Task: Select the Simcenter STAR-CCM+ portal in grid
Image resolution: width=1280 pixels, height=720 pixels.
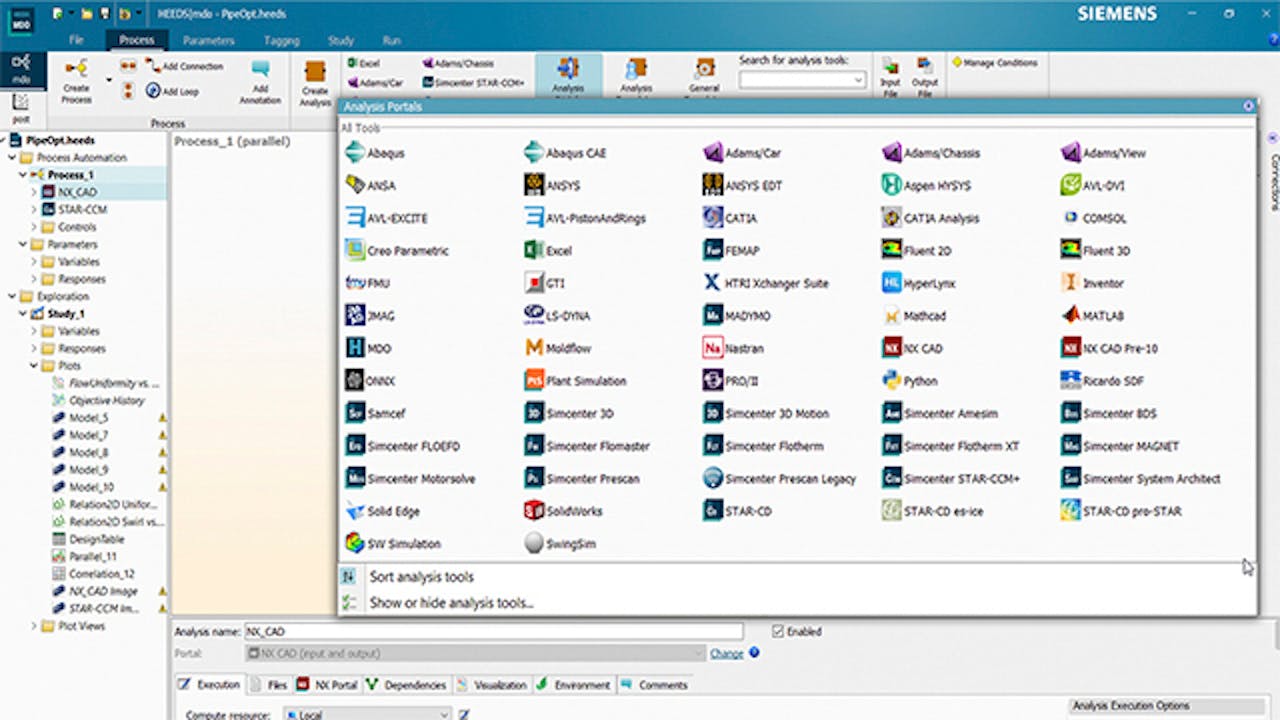Action: pos(950,479)
